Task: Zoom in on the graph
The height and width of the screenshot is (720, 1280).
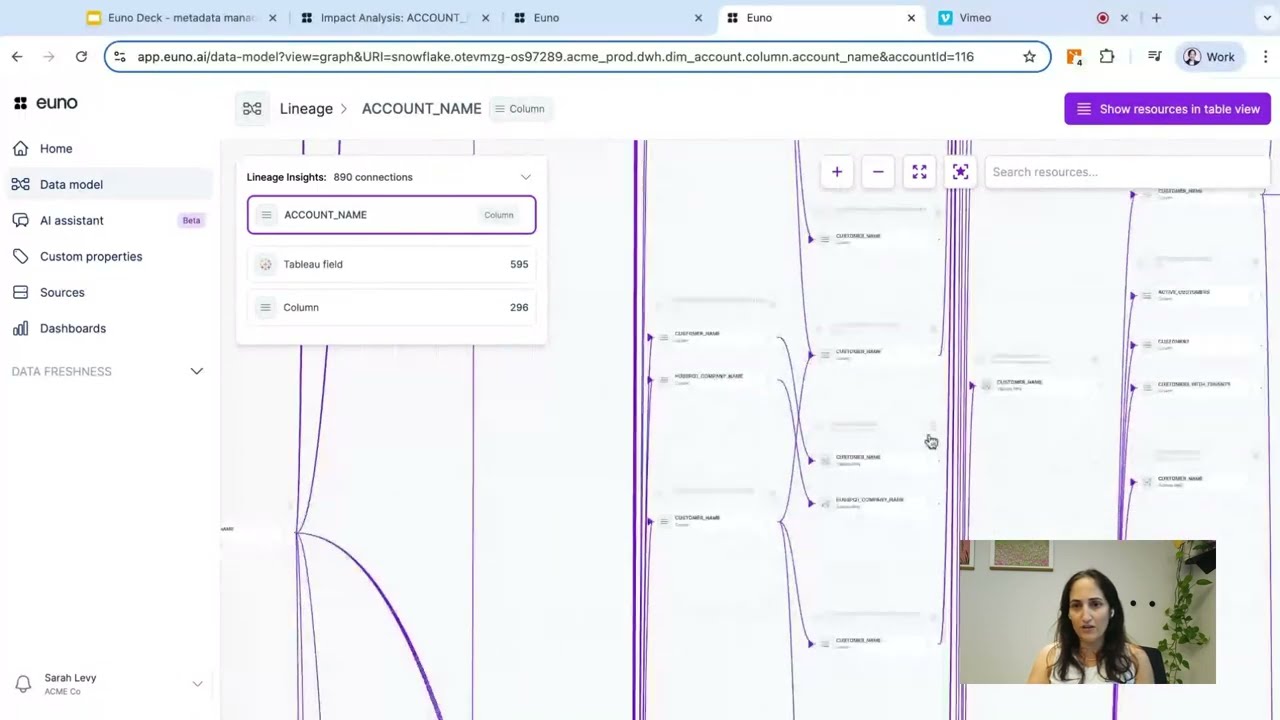Action: coord(837,172)
